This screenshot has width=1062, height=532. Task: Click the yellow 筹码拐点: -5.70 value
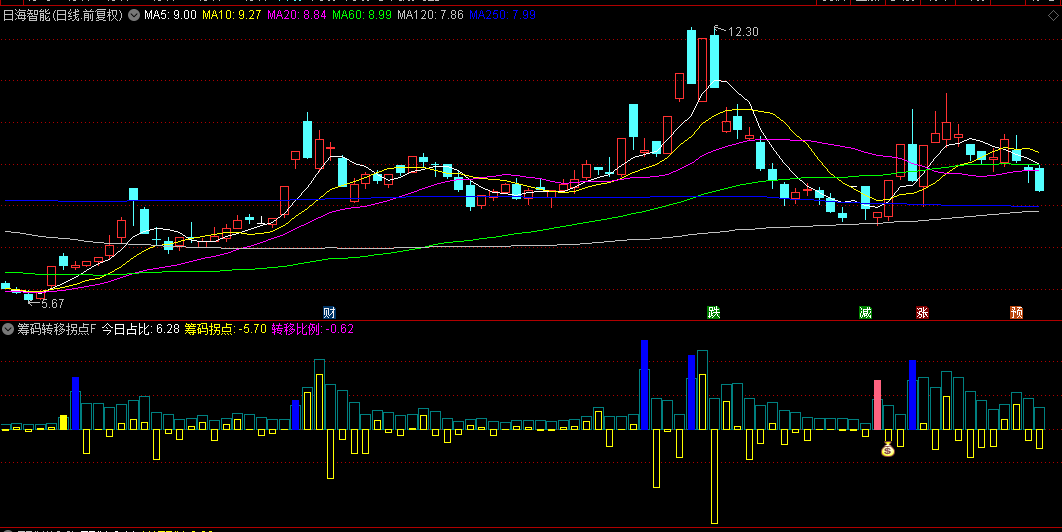[x=226, y=329]
